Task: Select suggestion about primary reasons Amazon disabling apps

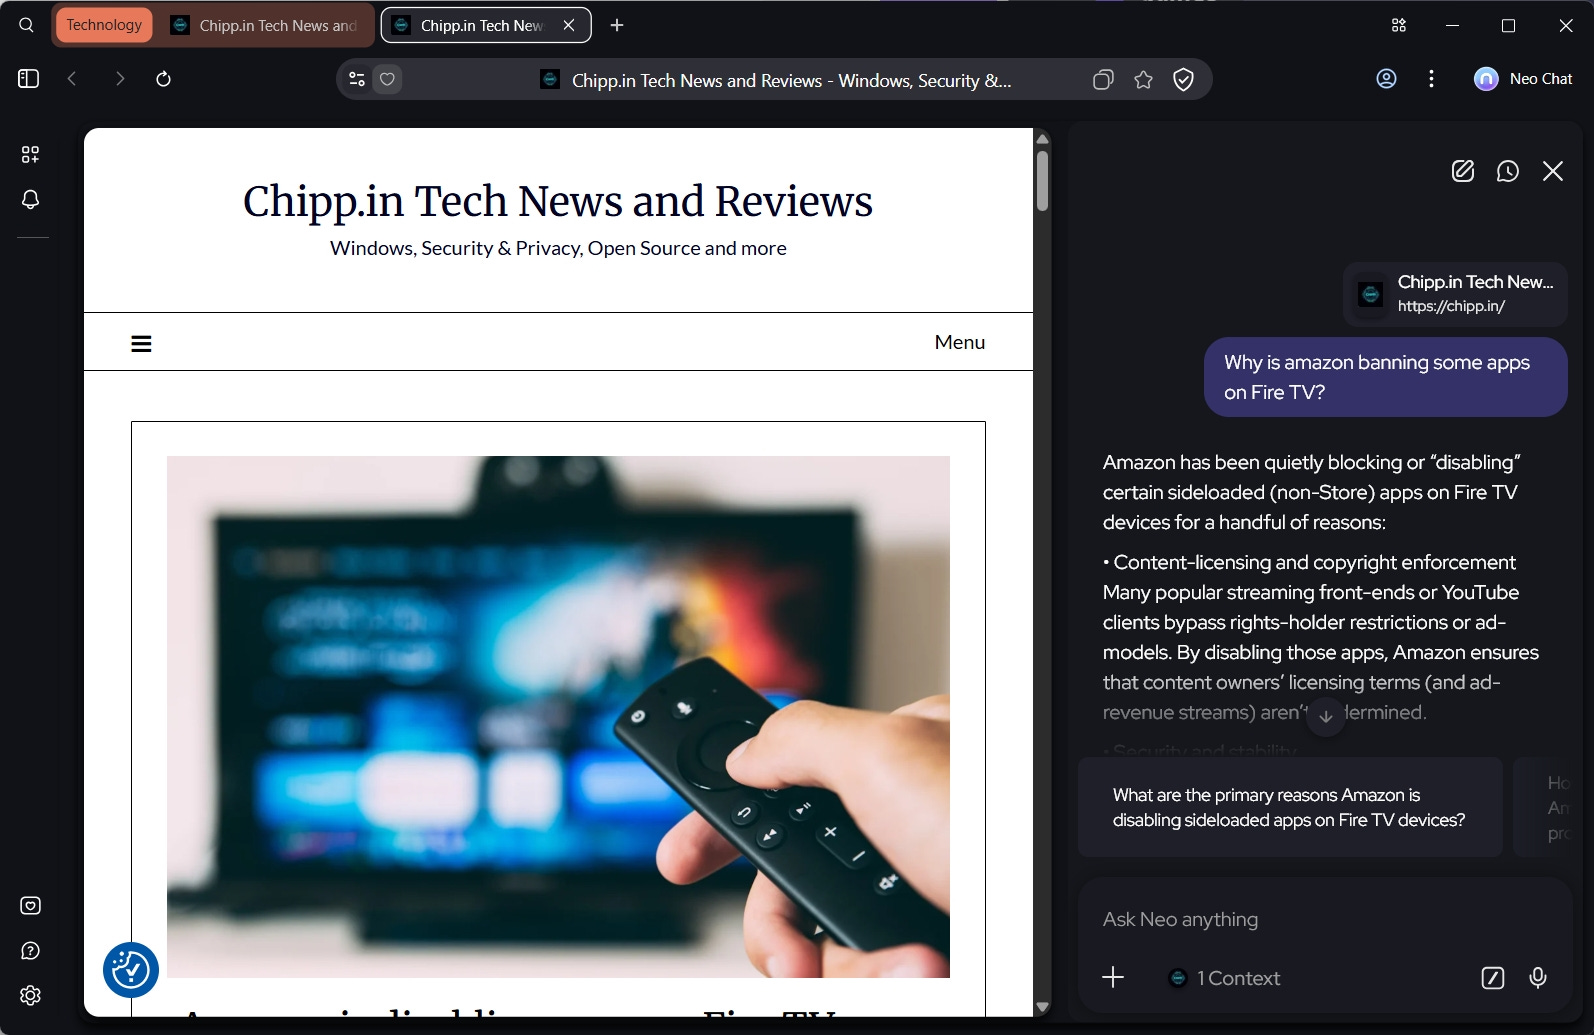Action: (1290, 807)
